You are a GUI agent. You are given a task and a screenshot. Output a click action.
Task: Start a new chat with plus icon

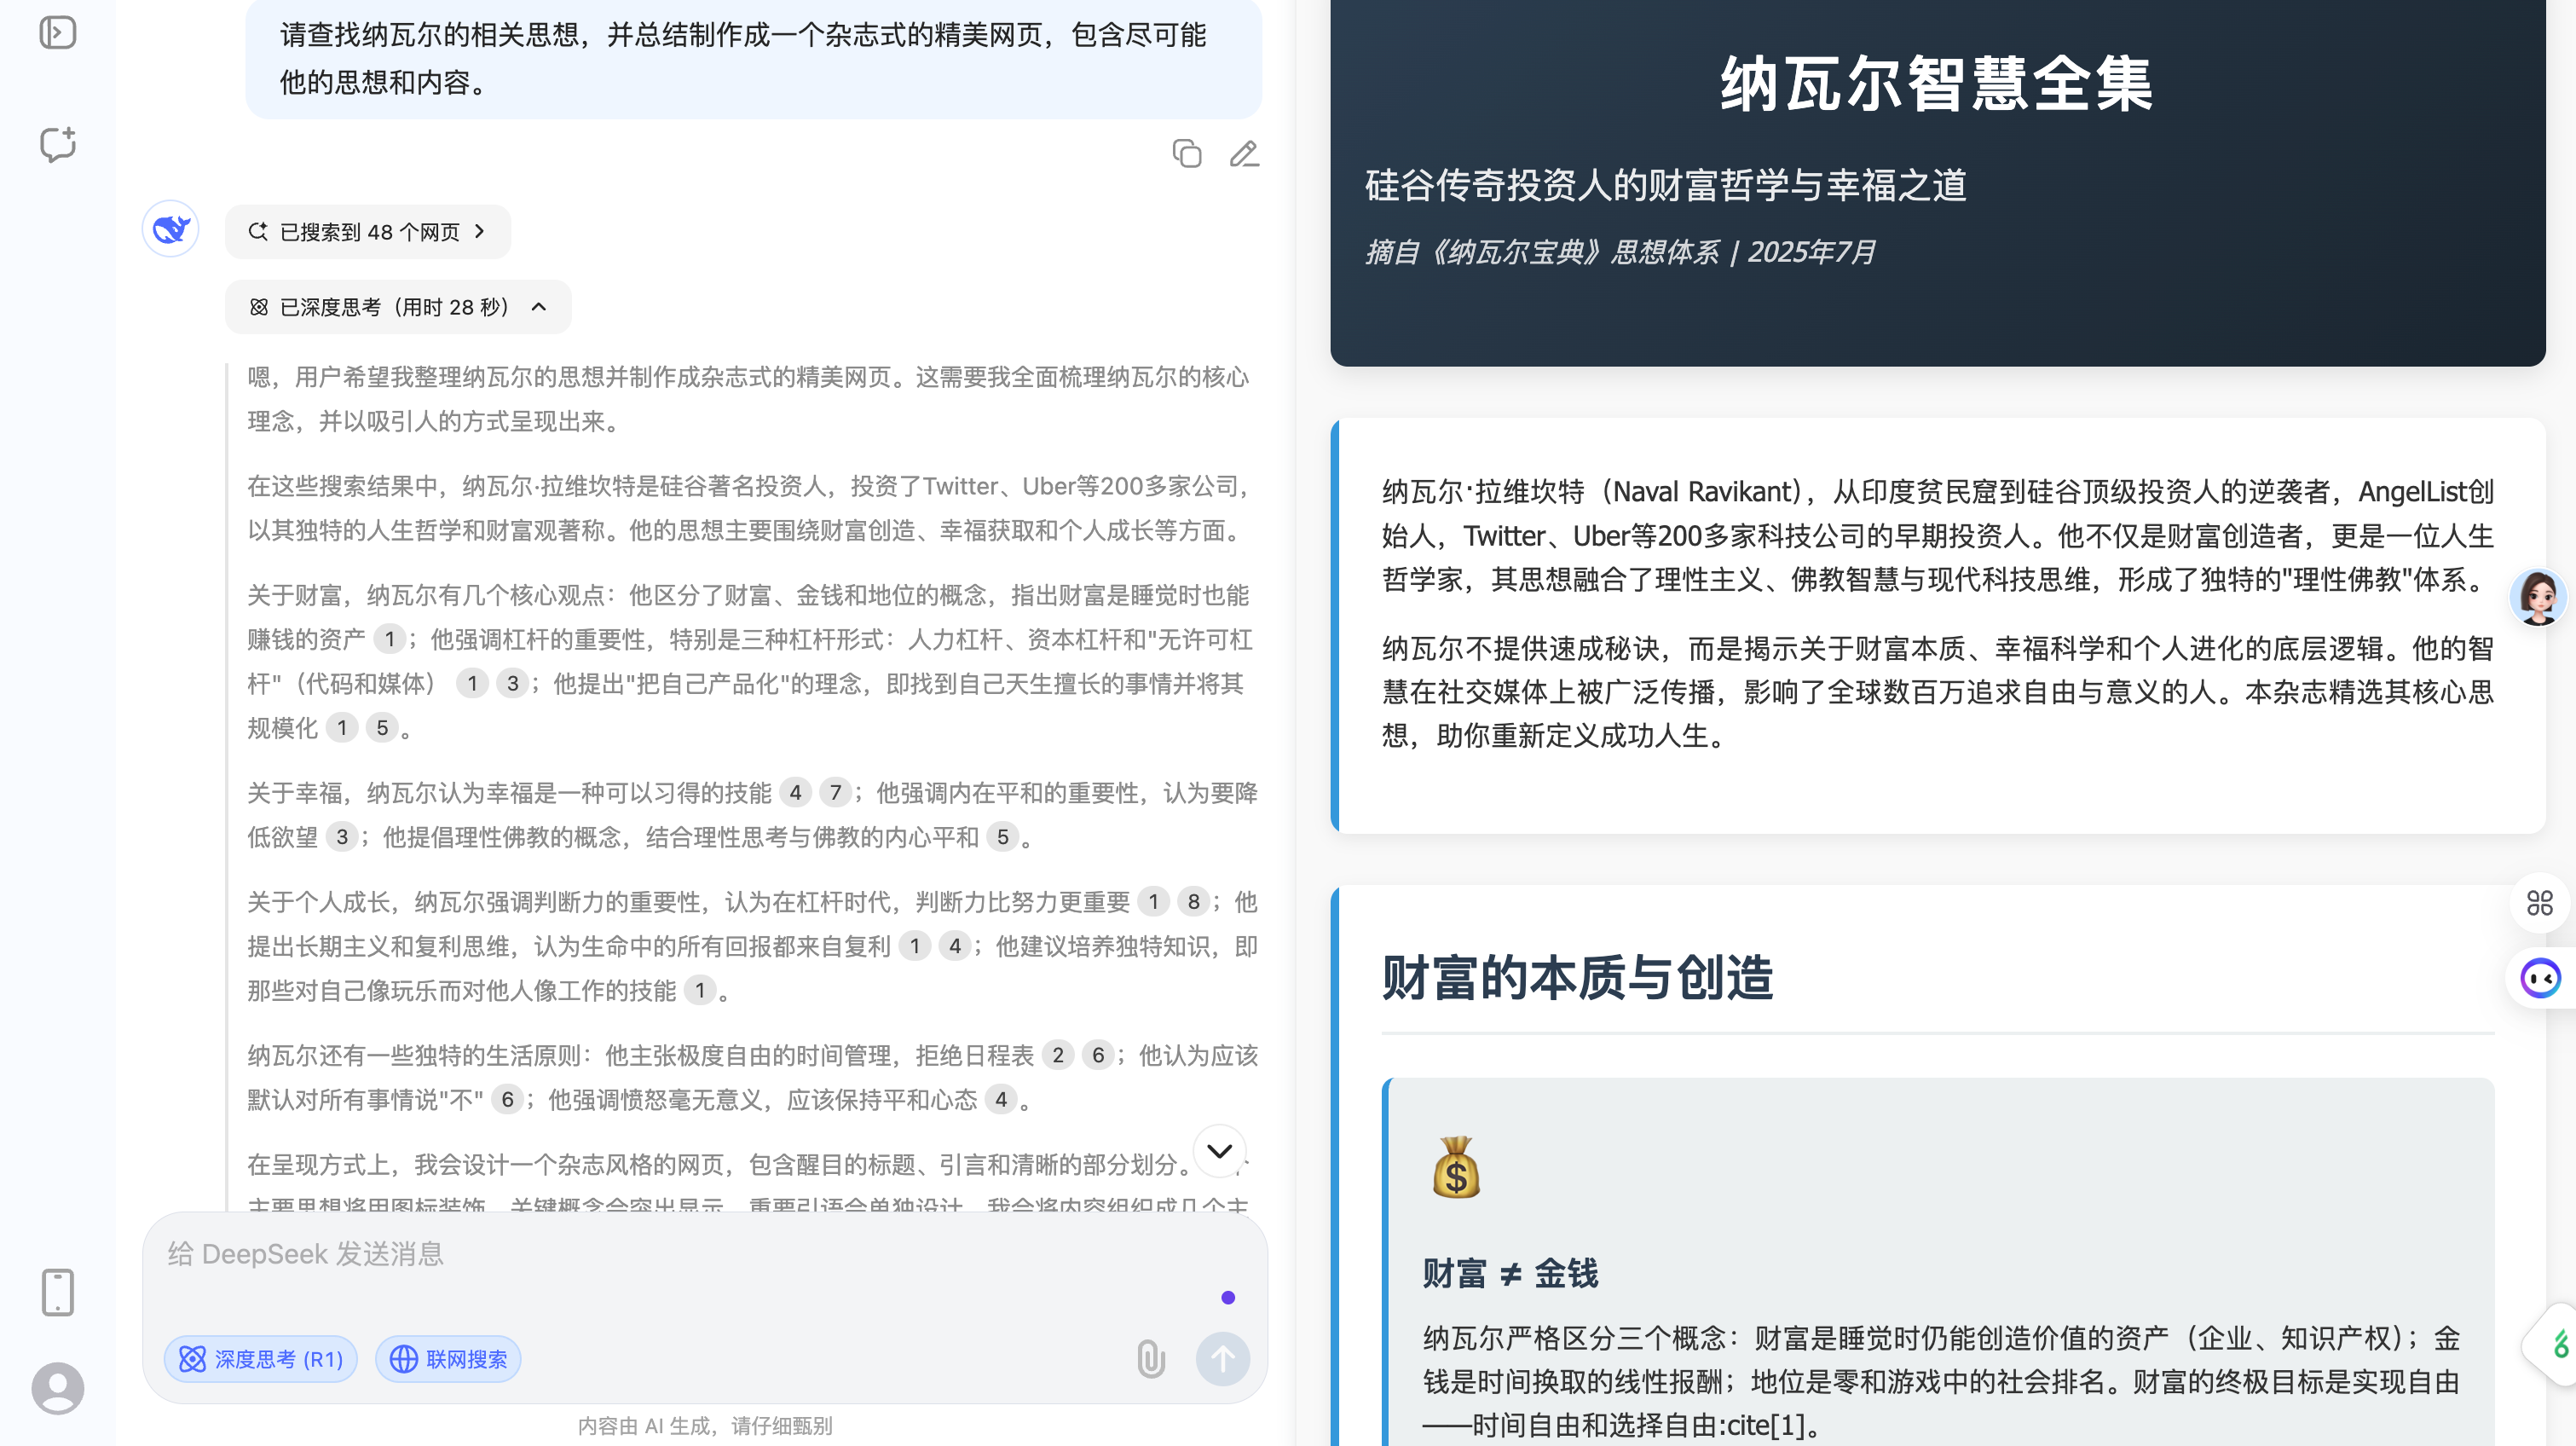pos(58,145)
